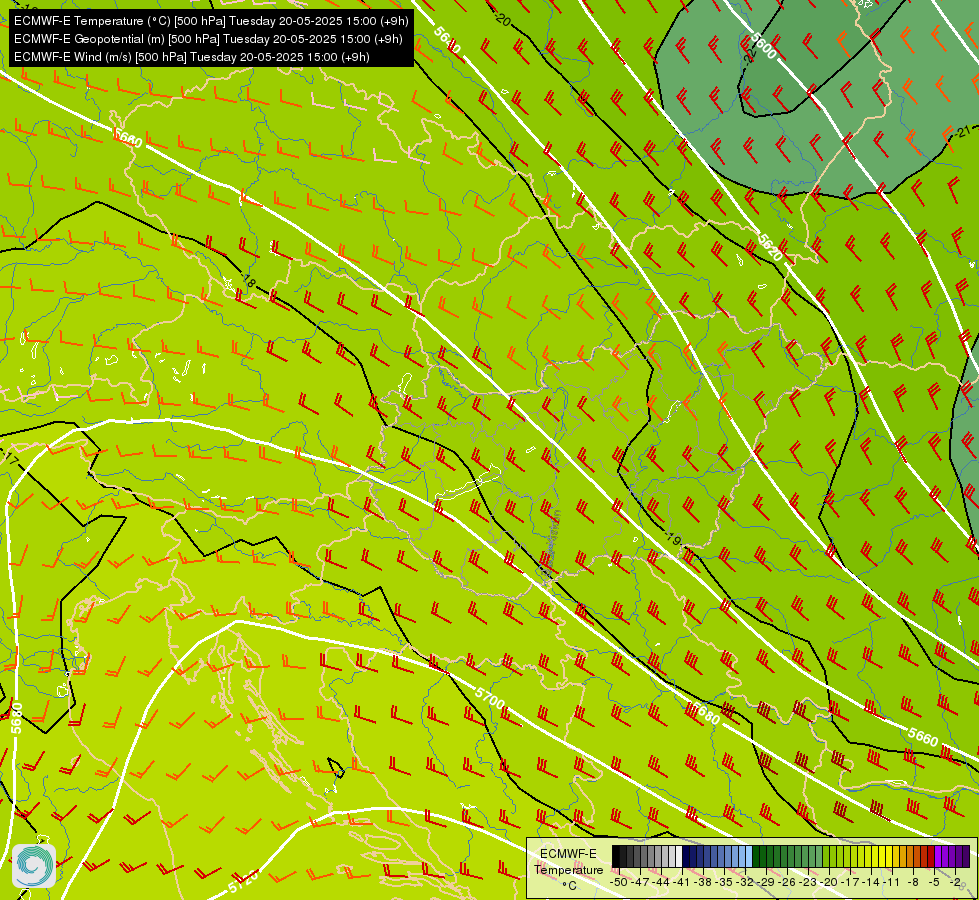Click the 5640 geopotential contour label
The height and width of the screenshot is (900, 979).
pyautogui.click(x=447, y=41)
